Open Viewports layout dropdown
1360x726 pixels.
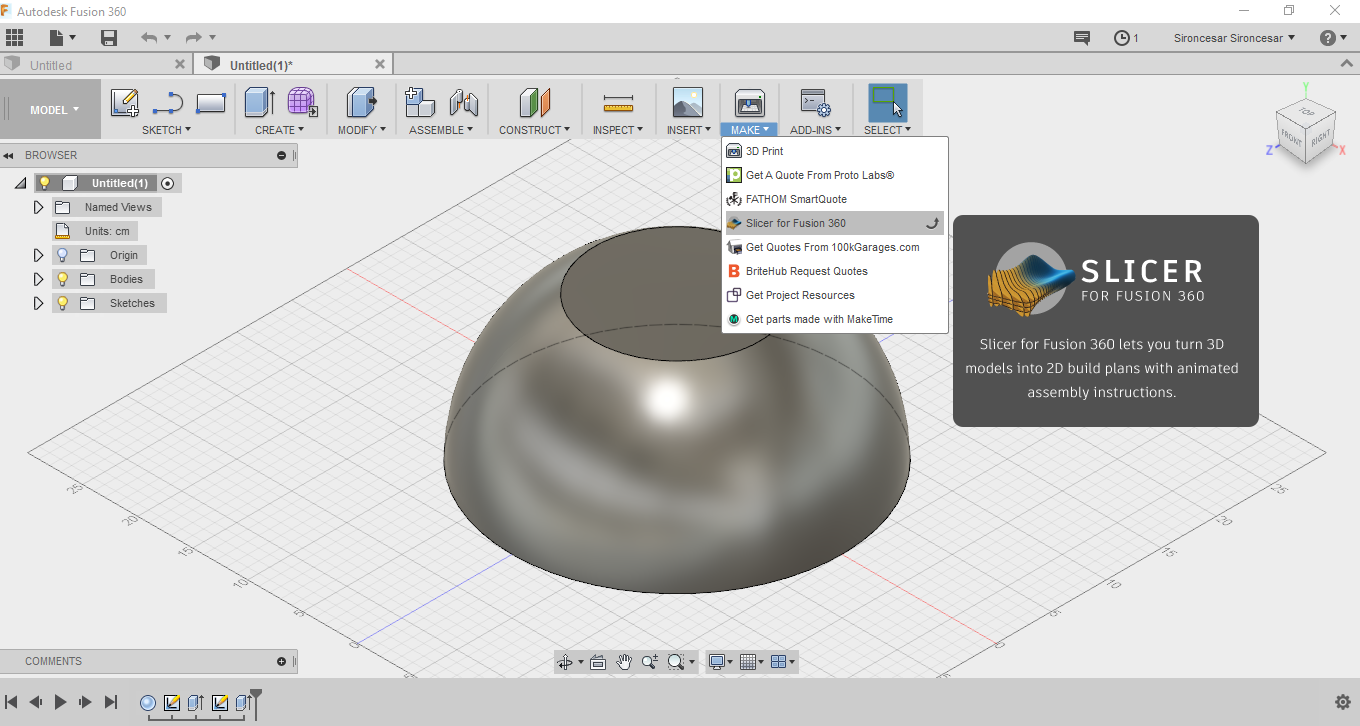click(783, 662)
